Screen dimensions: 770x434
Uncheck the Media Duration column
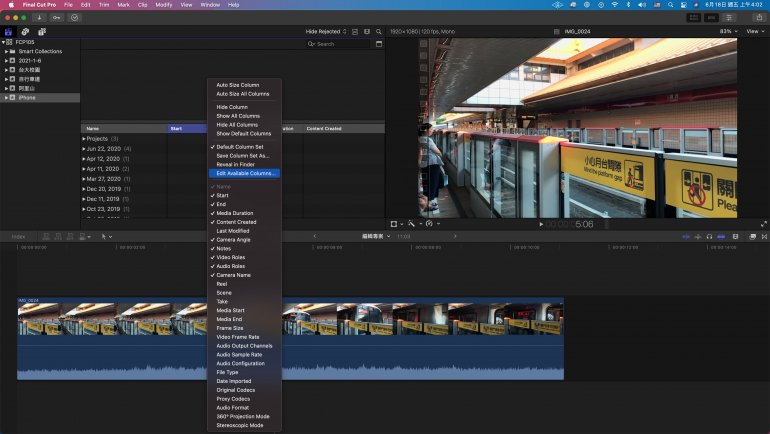click(x=235, y=213)
